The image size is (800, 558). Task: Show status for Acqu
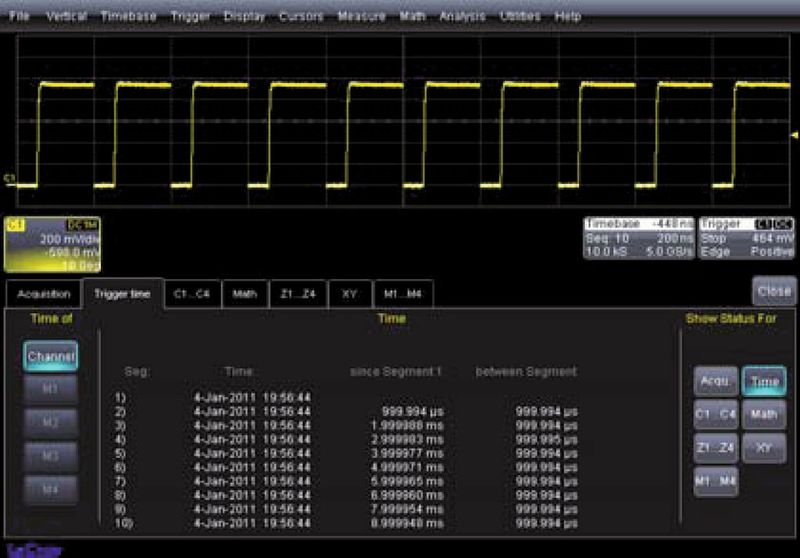(716, 381)
